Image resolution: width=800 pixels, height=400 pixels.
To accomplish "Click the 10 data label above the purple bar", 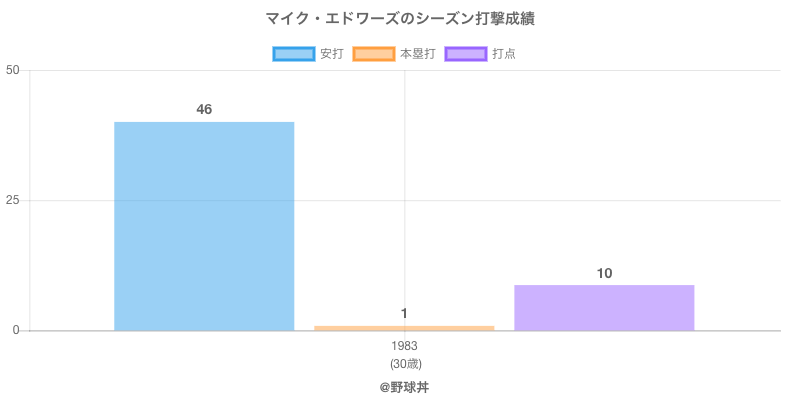I will [604, 273].
